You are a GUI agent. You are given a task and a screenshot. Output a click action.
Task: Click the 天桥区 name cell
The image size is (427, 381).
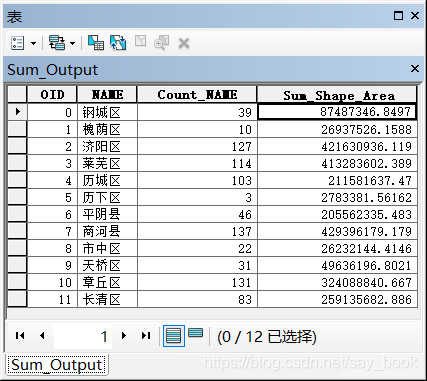(107, 265)
